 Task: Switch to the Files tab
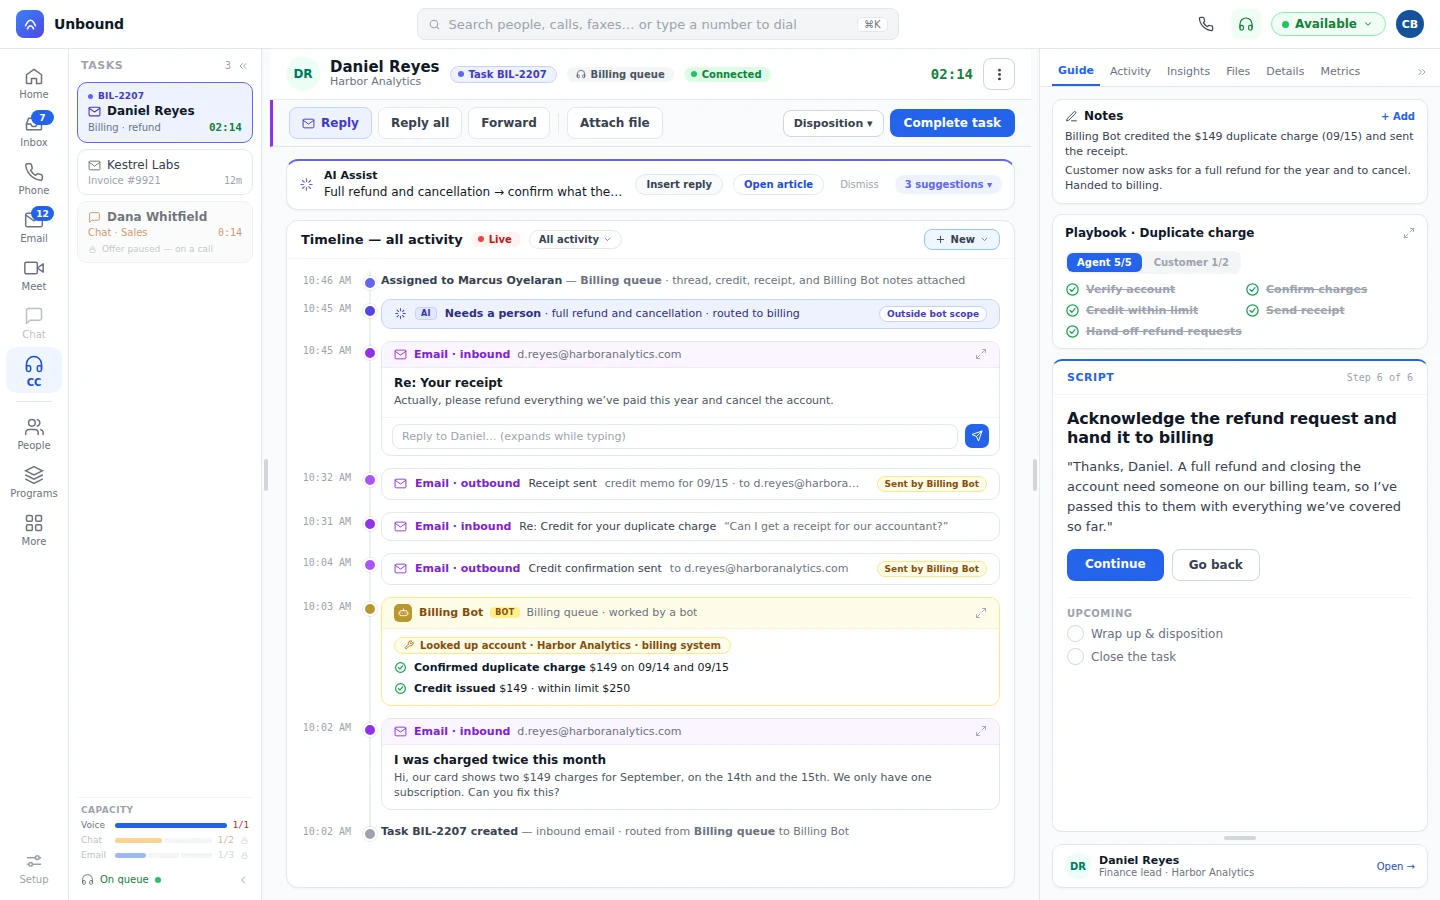tap(1238, 72)
